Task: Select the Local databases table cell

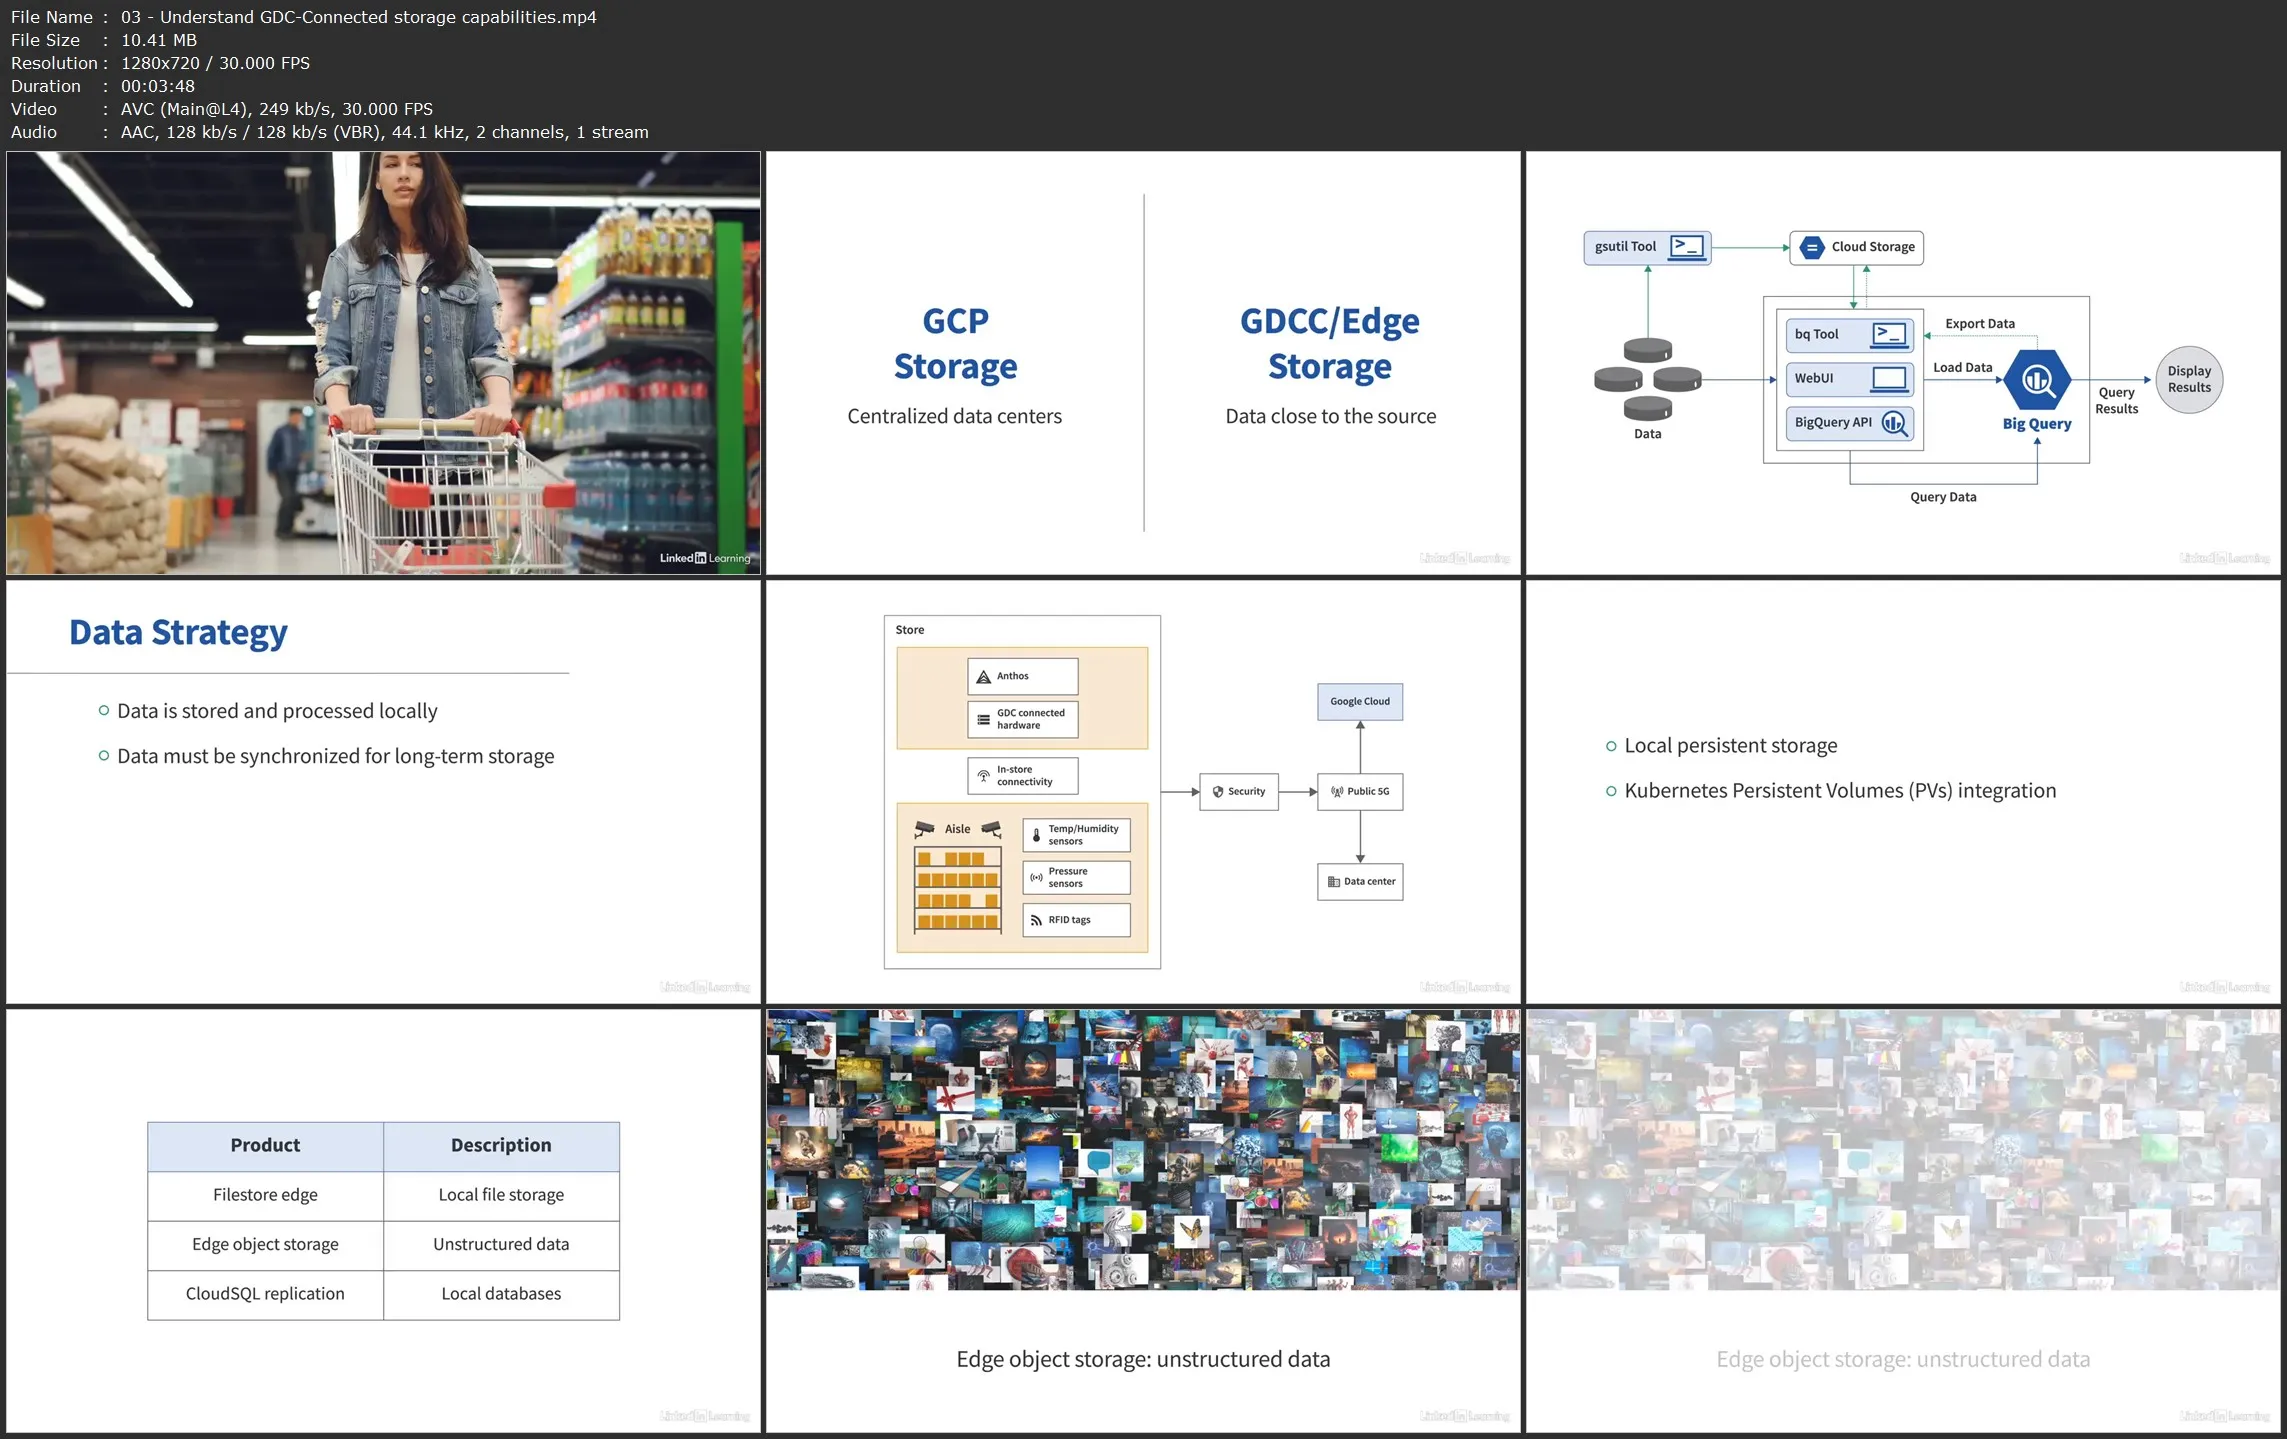Action: point(501,1294)
